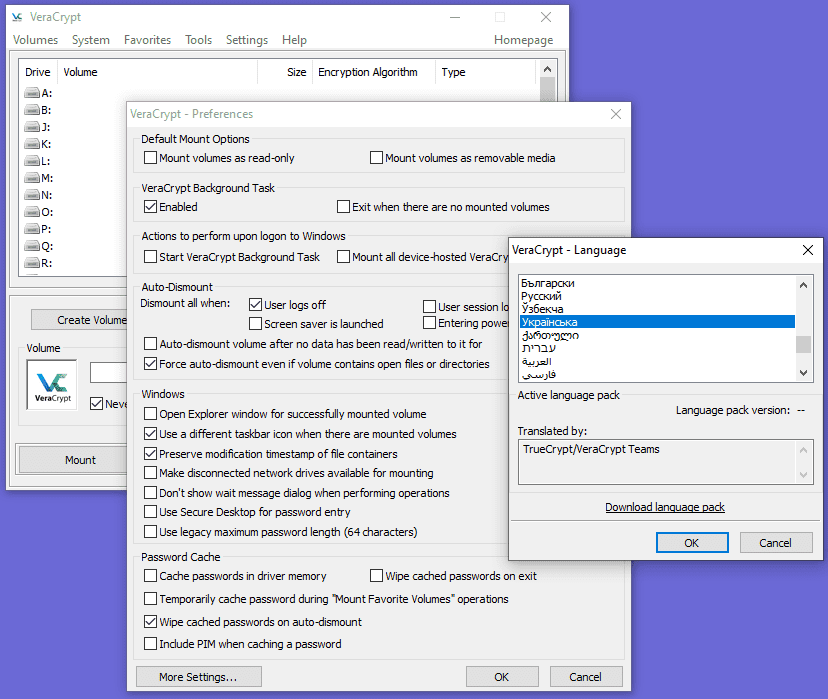Enable Open Explorer window for mounted volume
Viewport: 828px width, 699px height.
click(x=150, y=414)
